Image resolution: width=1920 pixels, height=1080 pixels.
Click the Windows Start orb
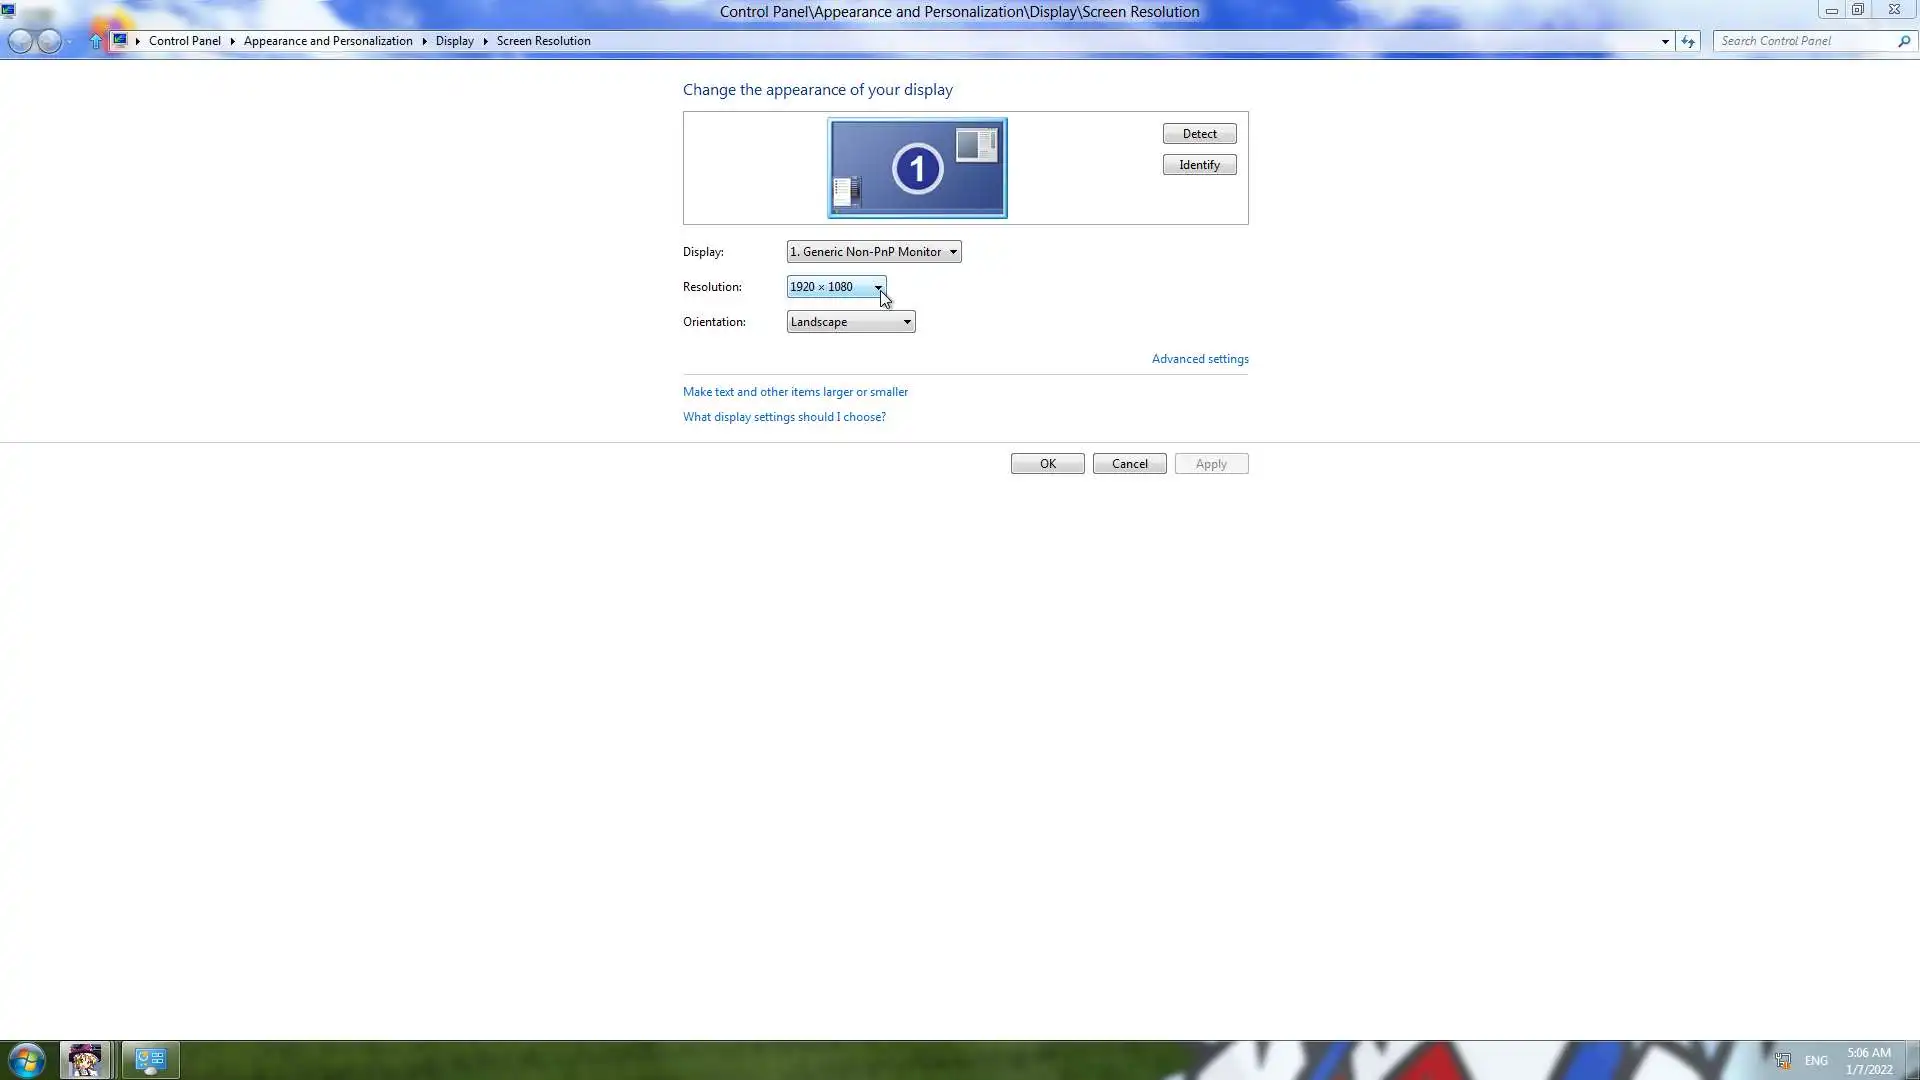point(27,1060)
